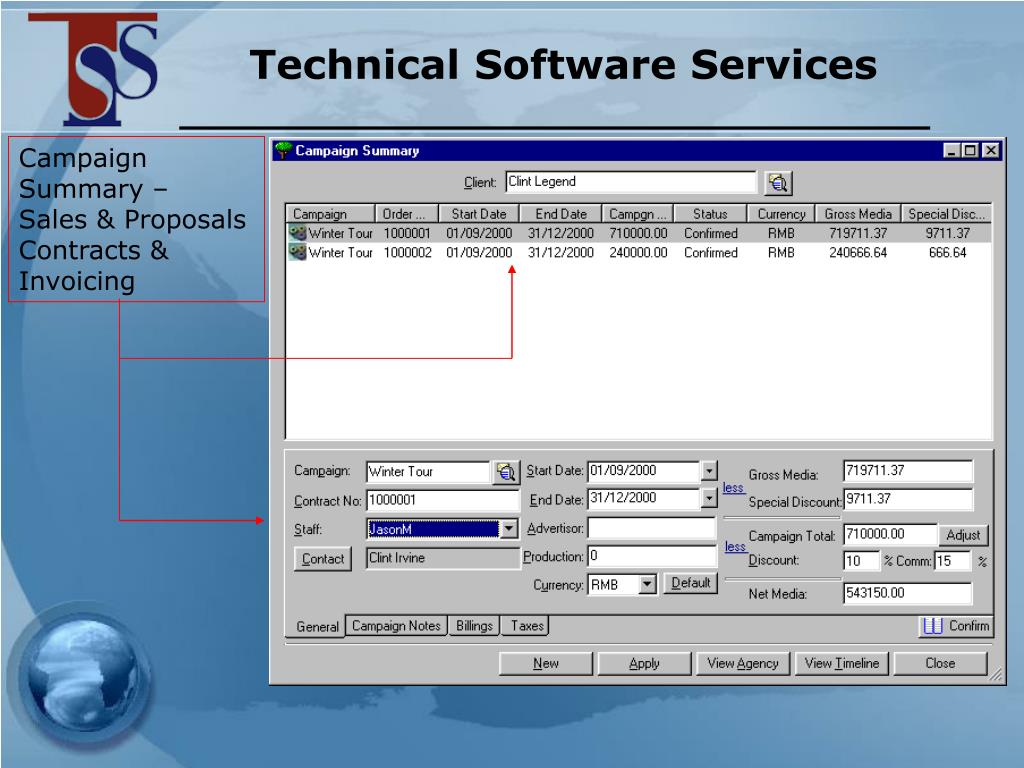Click the Gross Media field 719711.37
The height and width of the screenshot is (768, 1024).
907,470
